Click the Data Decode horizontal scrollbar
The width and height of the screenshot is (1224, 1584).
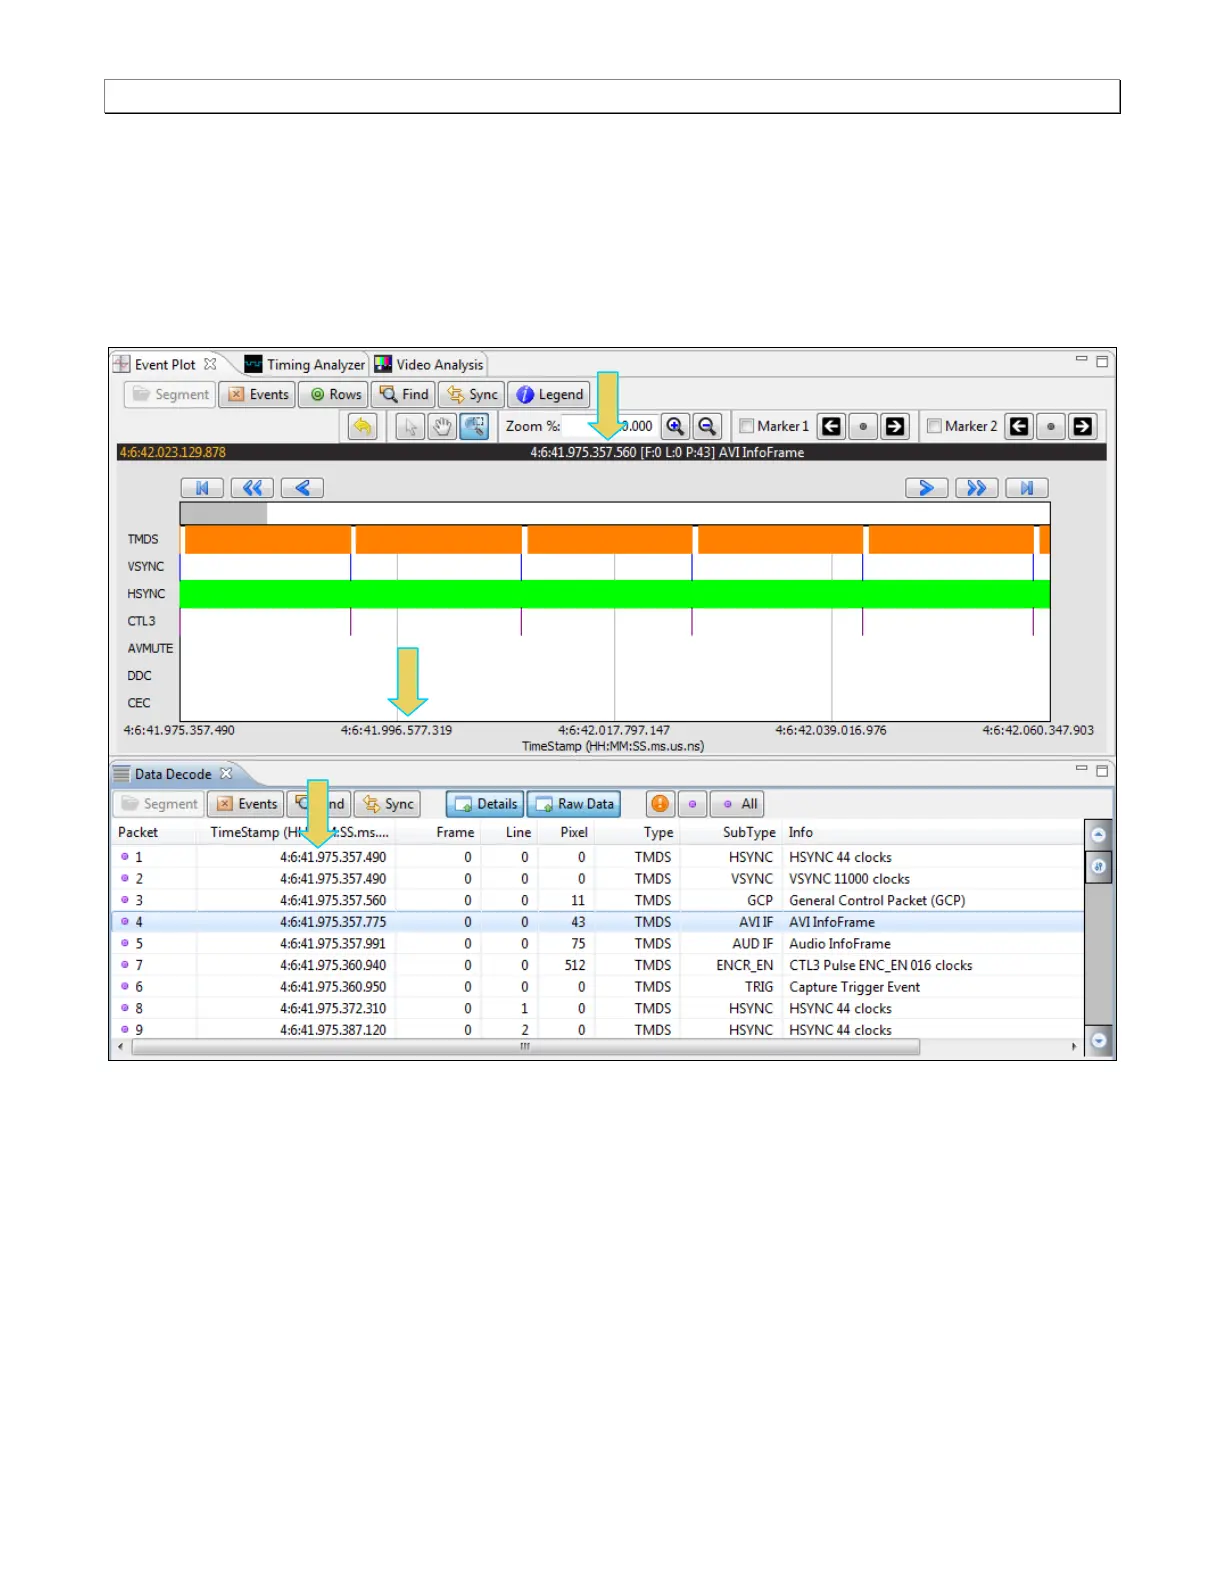click(x=526, y=1047)
